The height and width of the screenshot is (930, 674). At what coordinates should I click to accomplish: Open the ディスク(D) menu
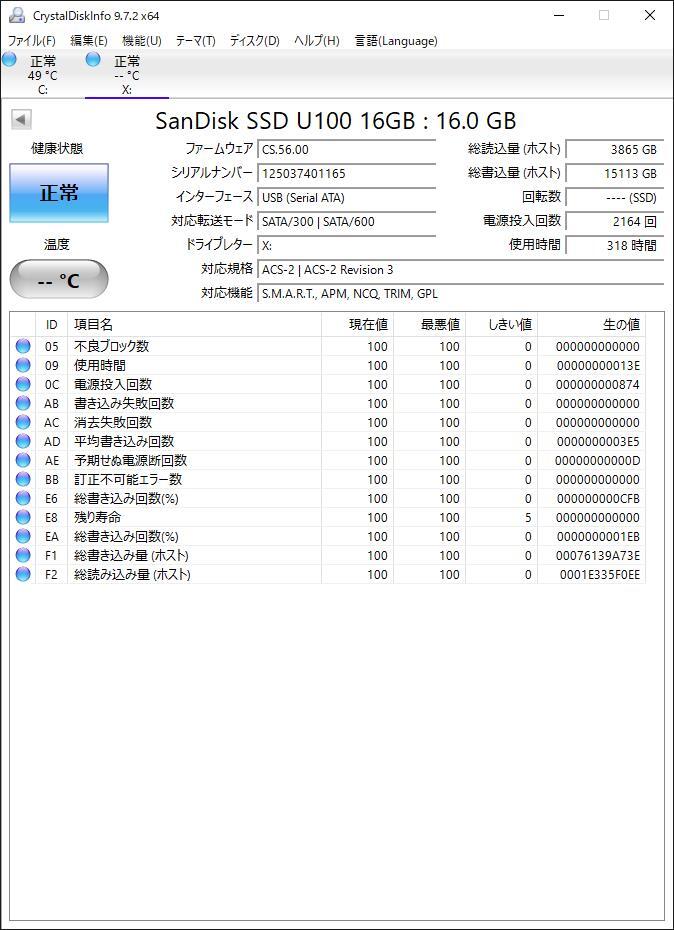[255, 40]
